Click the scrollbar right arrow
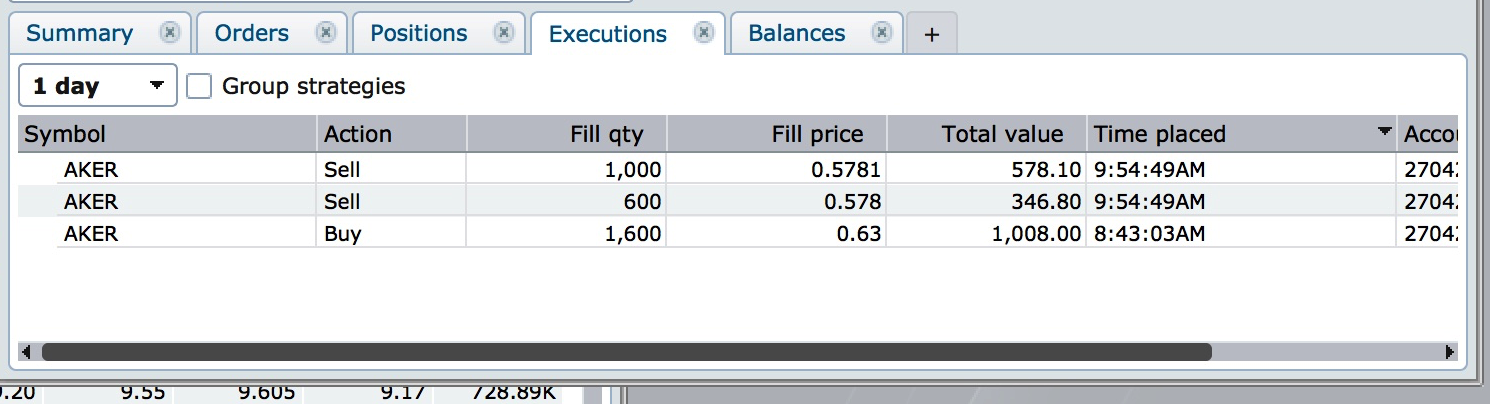The height and width of the screenshot is (404, 1490). [x=1450, y=352]
